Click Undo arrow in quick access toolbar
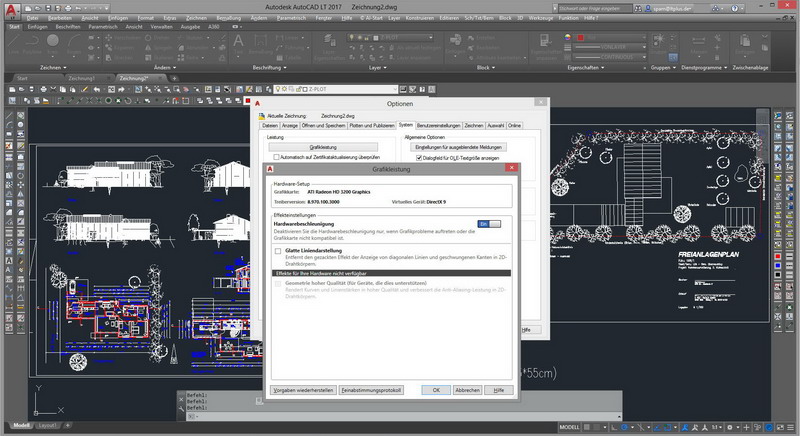800x436 pixels. (79, 8)
